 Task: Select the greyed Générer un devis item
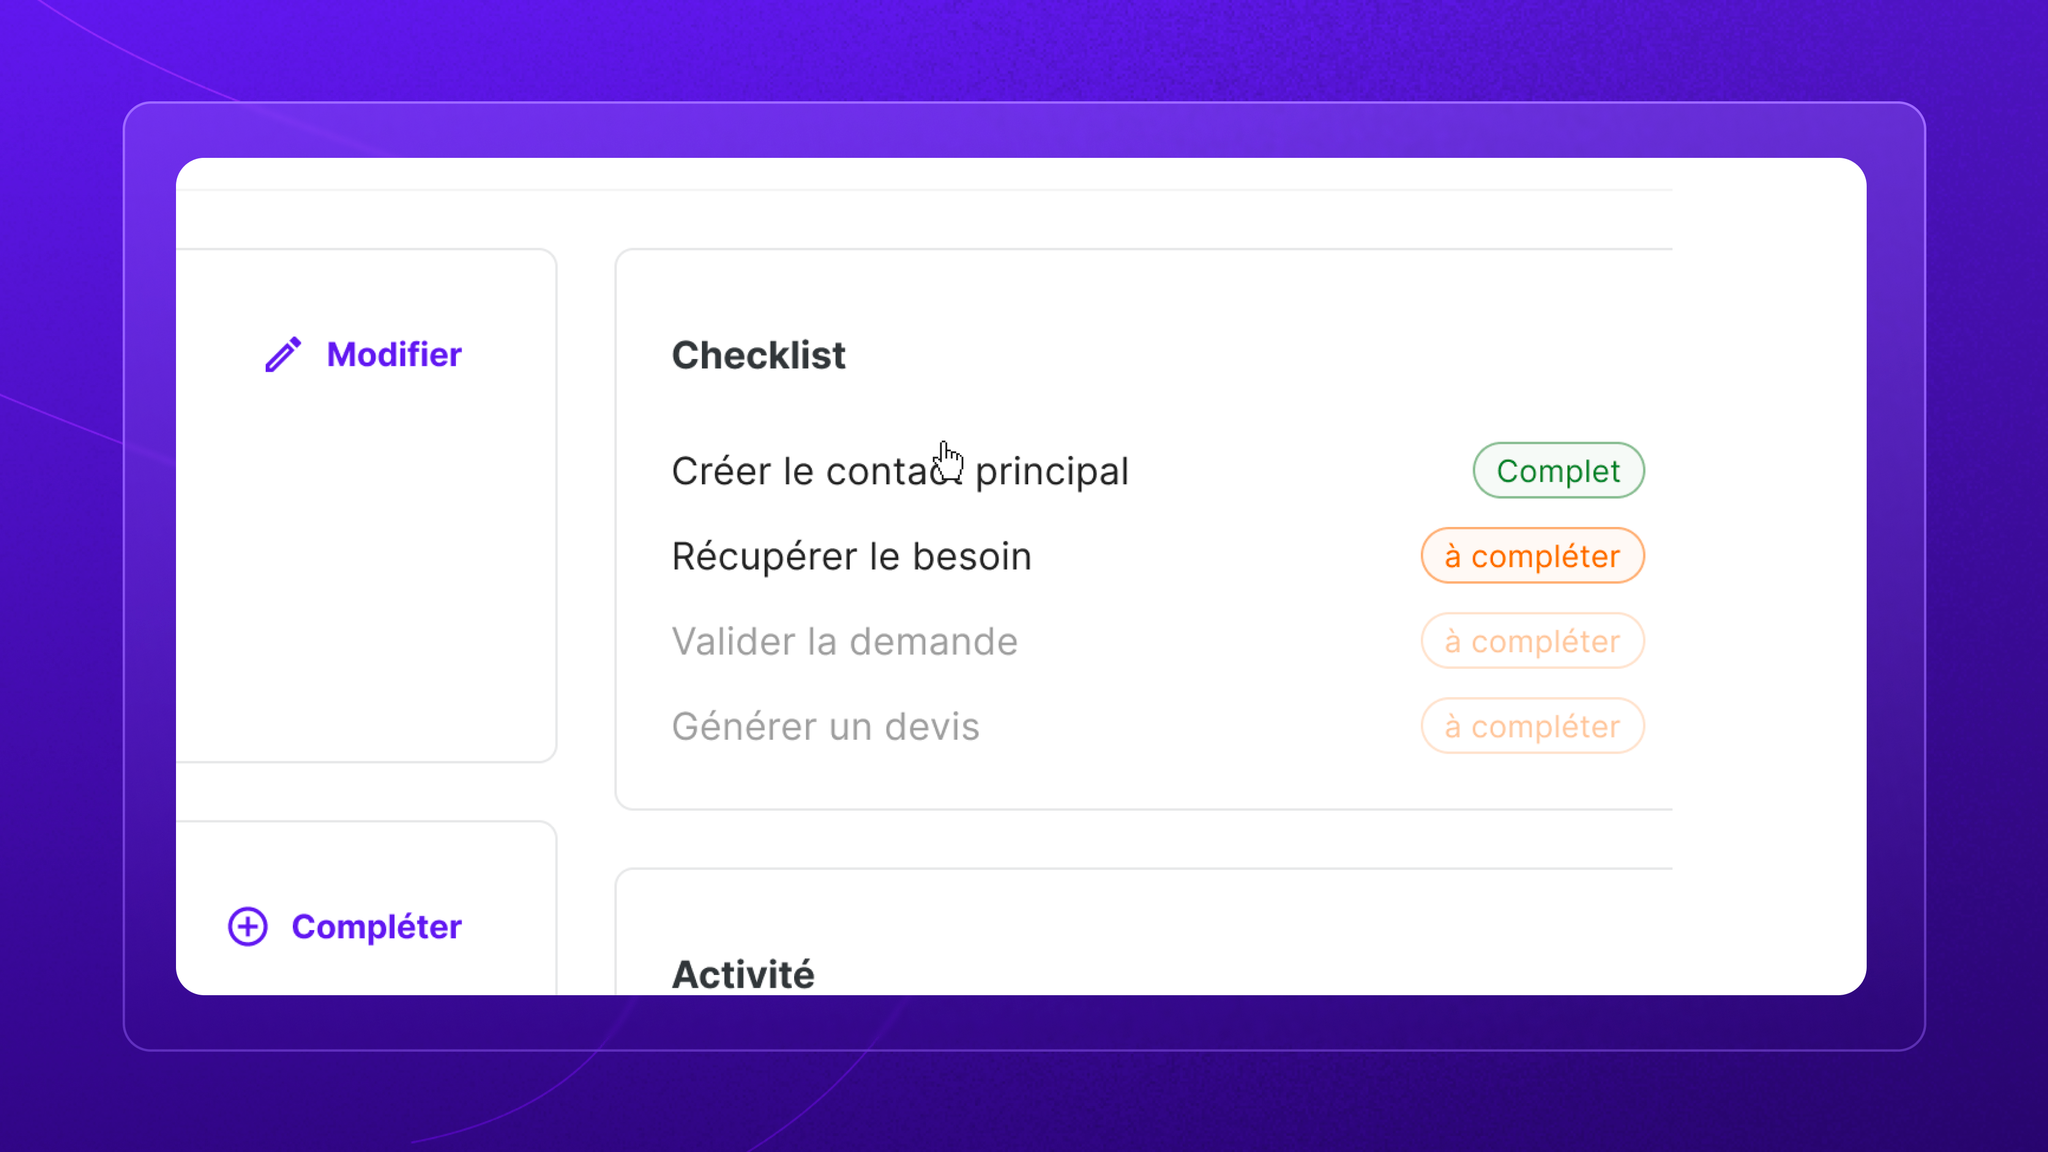825,726
